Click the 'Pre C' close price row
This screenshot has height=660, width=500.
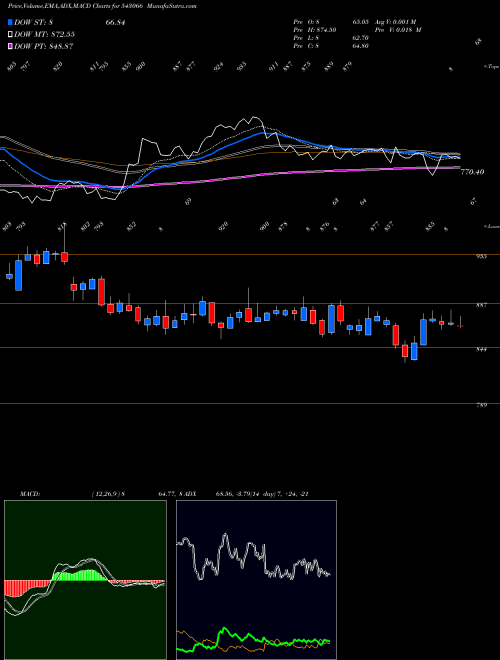[331, 45]
